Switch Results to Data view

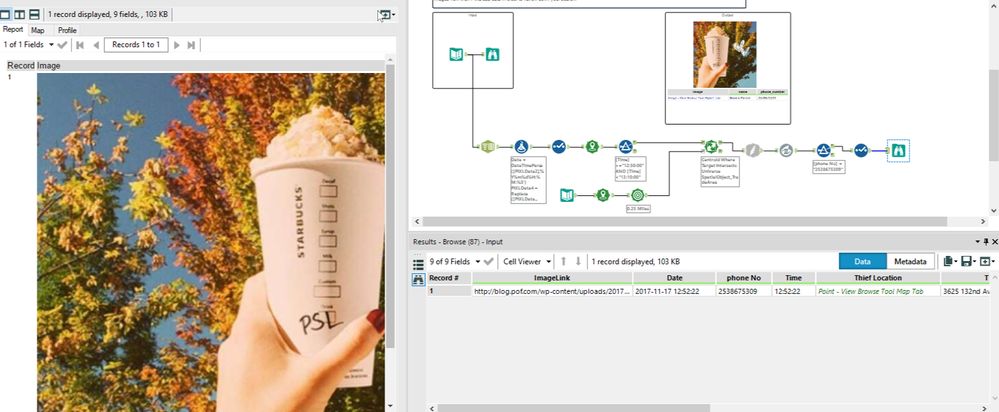[x=863, y=261]
